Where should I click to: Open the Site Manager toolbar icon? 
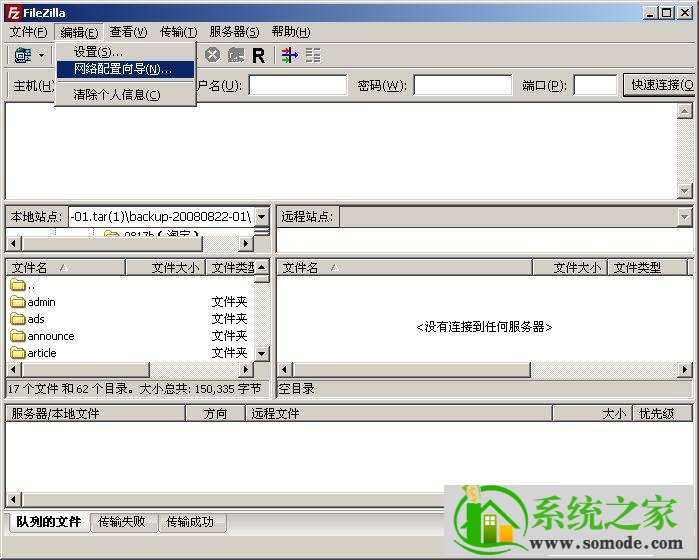click(x=23, y=55)
